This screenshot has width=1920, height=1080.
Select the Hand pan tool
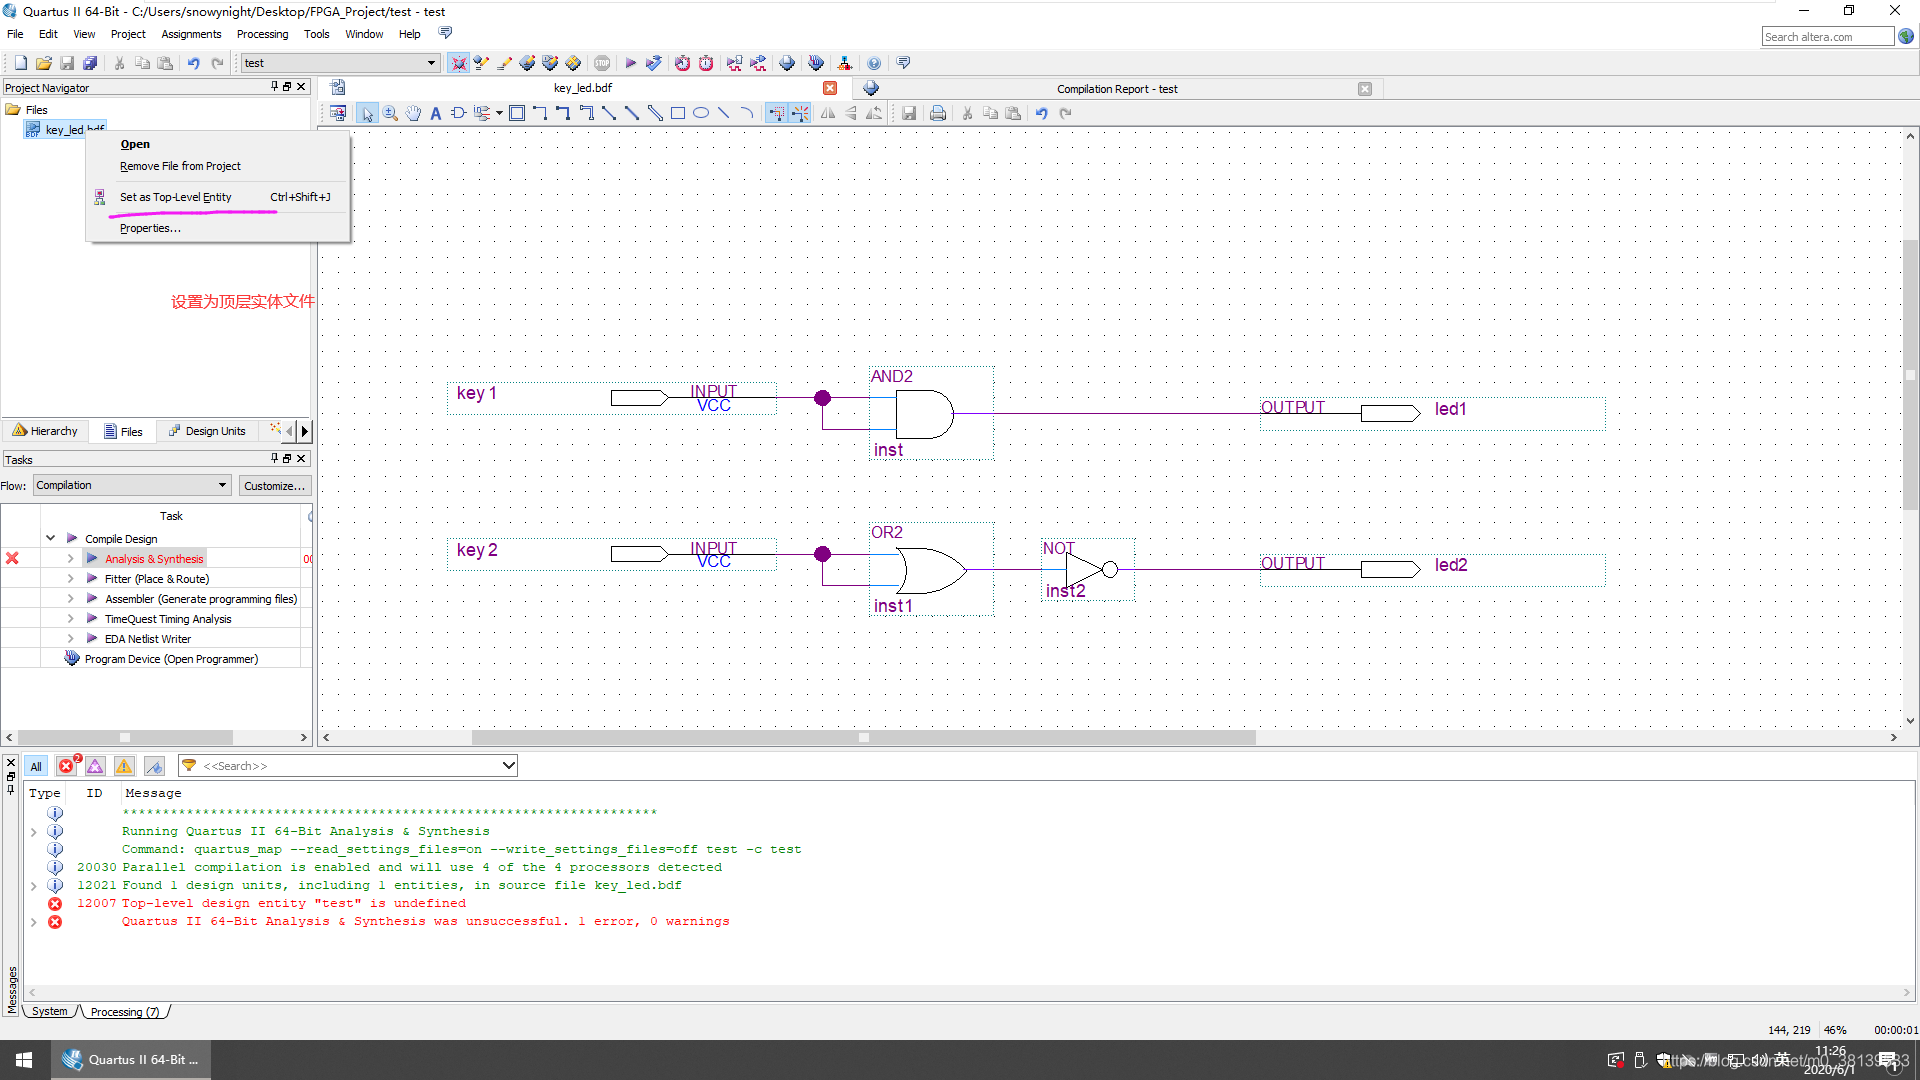coord(413,113)
